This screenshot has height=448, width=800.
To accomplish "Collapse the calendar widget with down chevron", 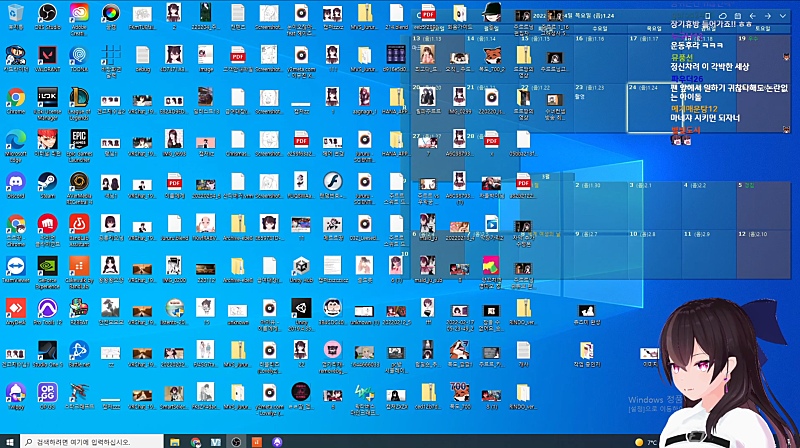I will (783, 16).
